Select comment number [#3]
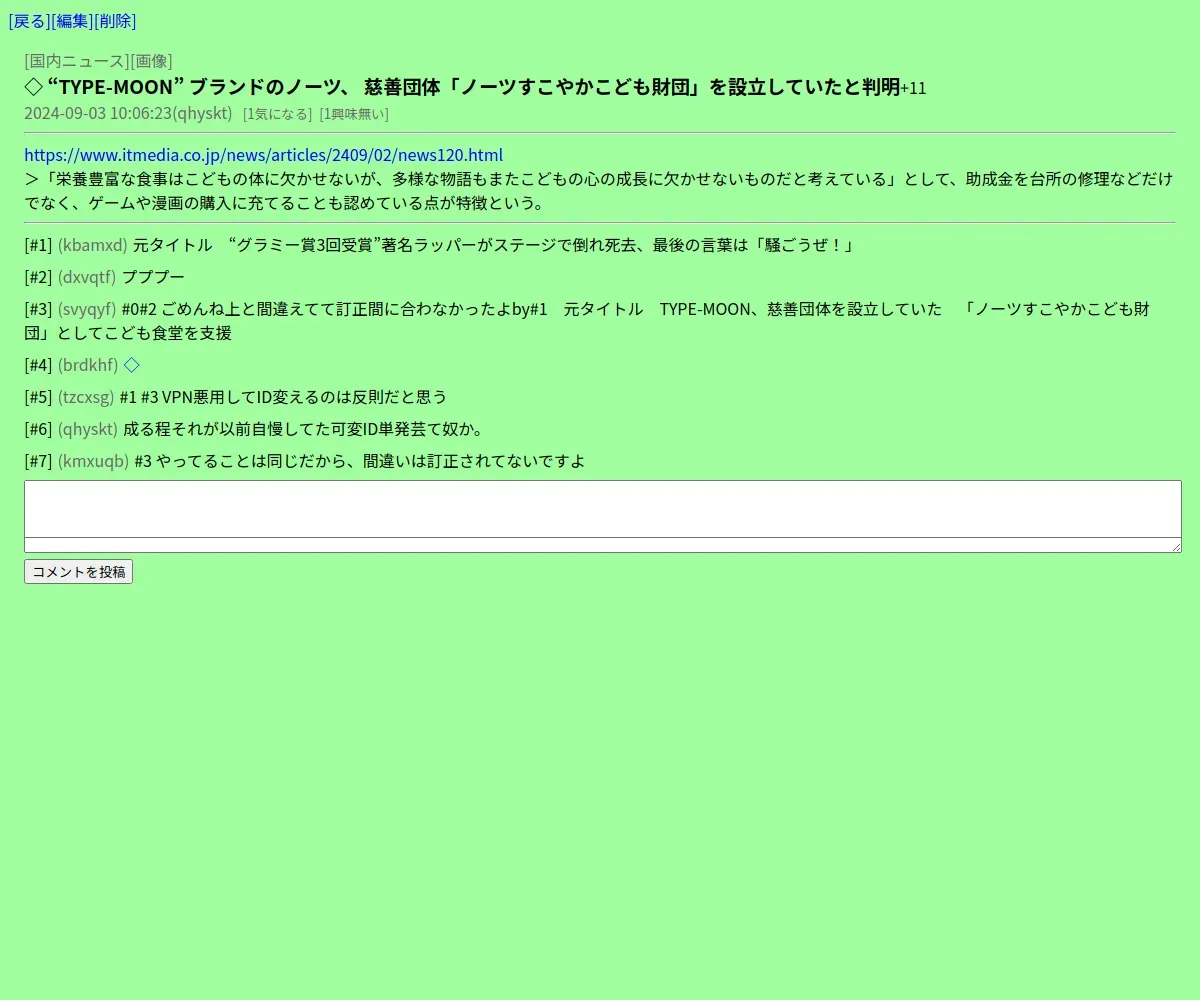The width and height of the screenshot is (1200, 1000). point(38,309)
